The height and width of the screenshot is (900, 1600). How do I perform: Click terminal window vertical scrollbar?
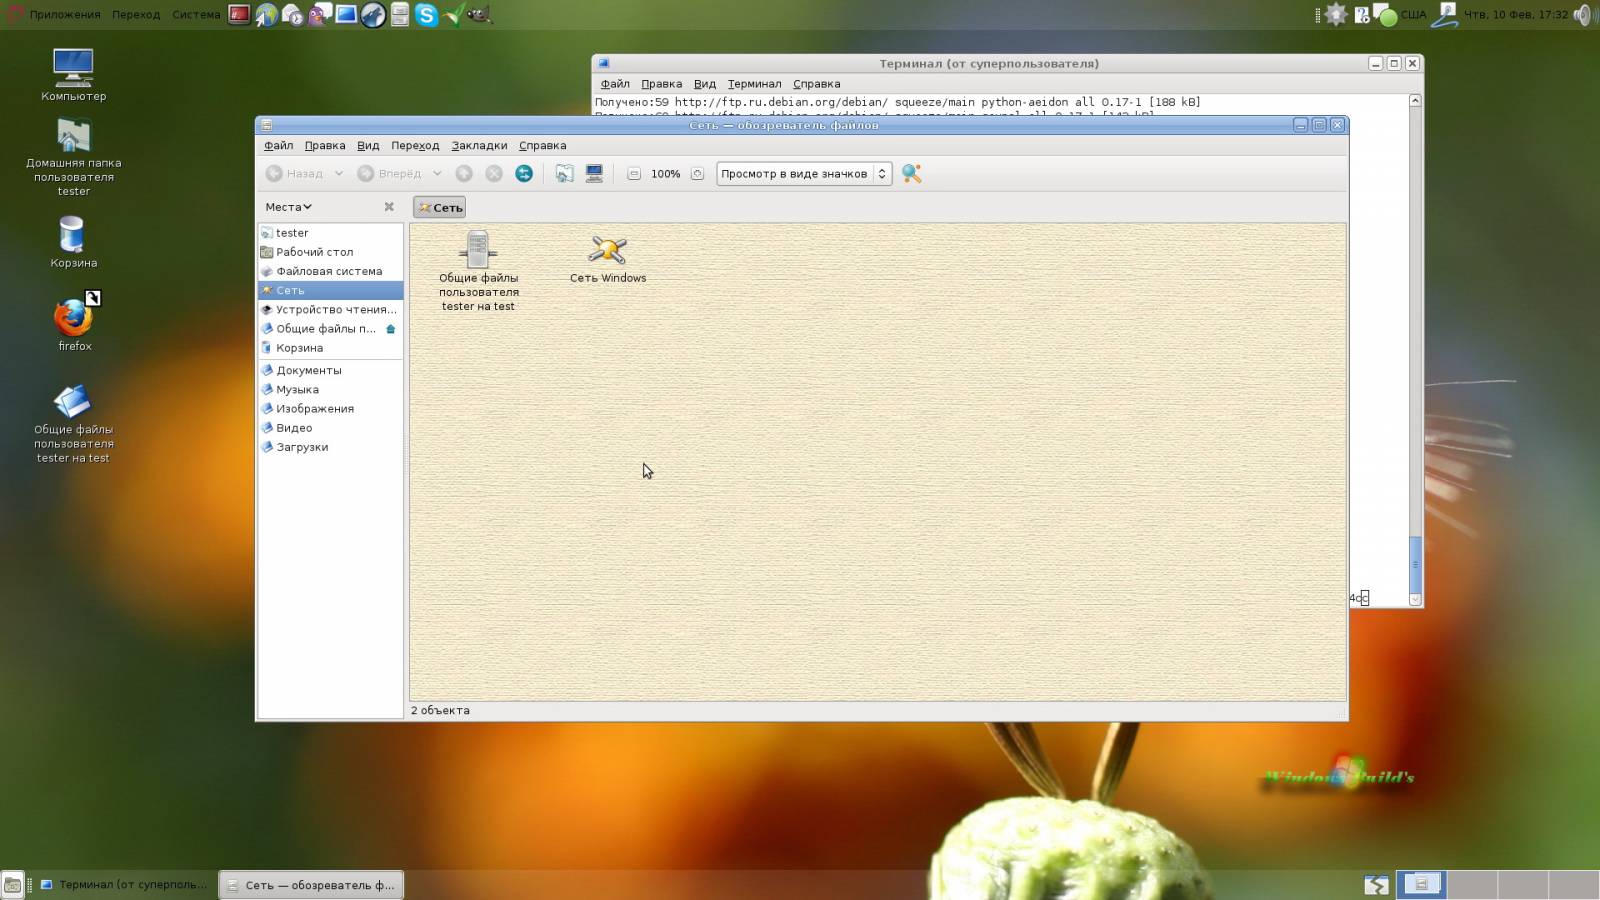pos(1415,350)
